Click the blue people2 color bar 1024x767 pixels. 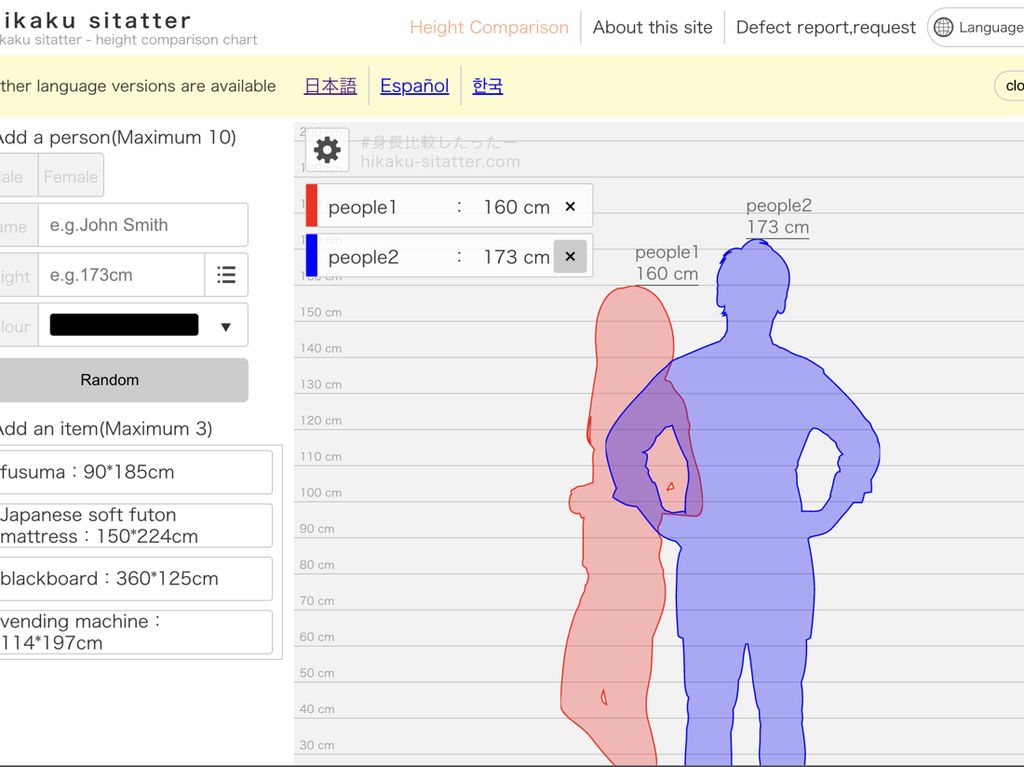tap(312, 256)
